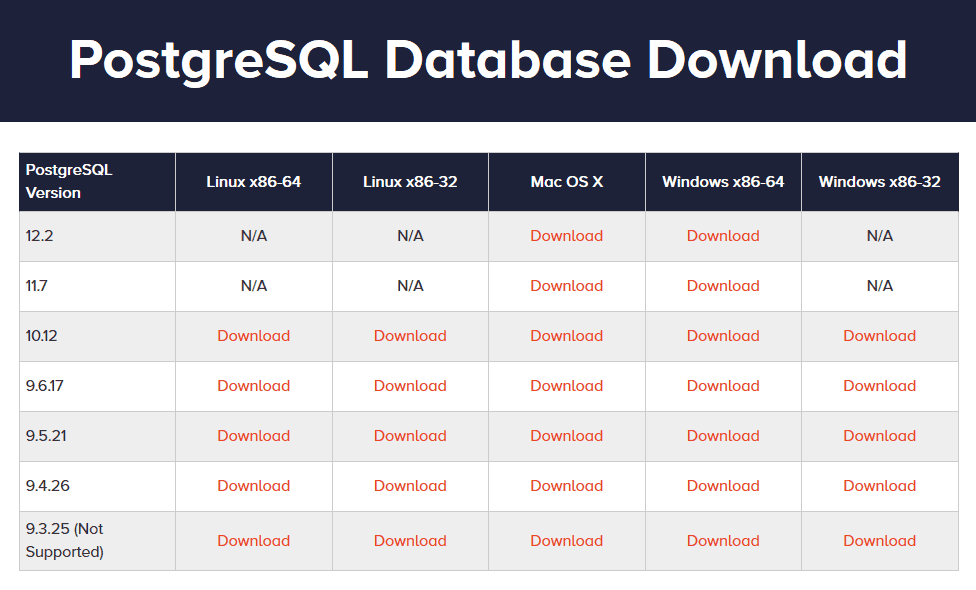The height and width of the screenshot is (590, 976).
Task: Download PostgreSQL 11.7 for Windows x86-64
Action: (x=722, y=286)
